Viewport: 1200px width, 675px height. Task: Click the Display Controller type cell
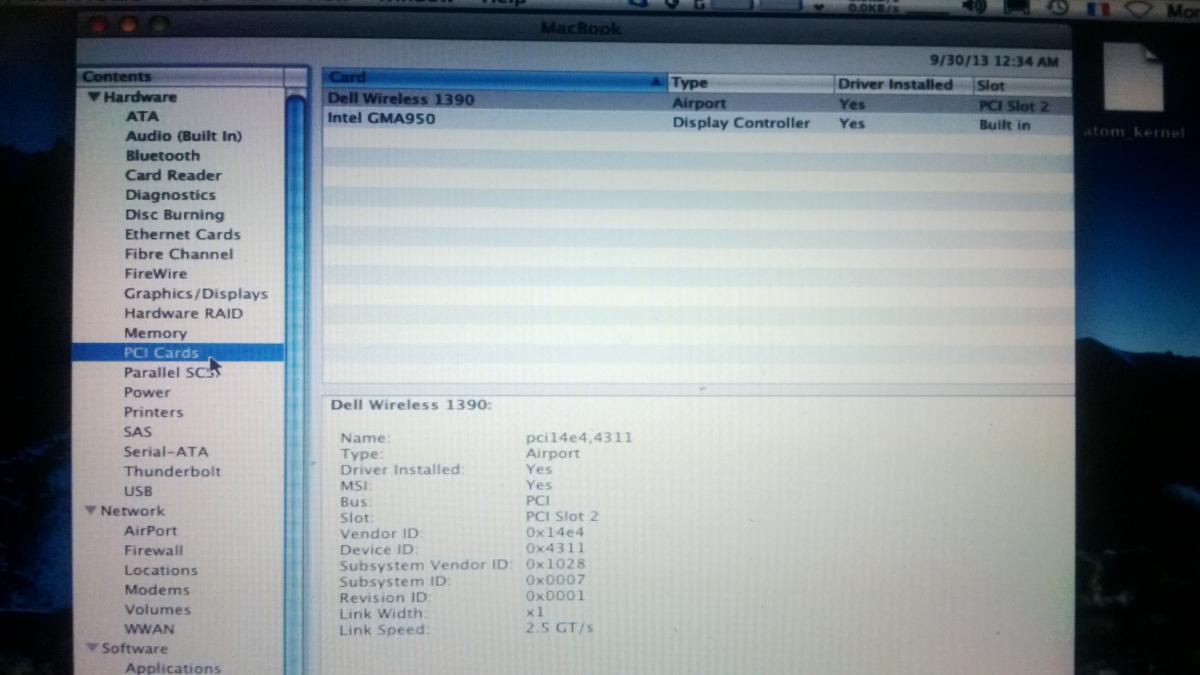click(741, 123)
